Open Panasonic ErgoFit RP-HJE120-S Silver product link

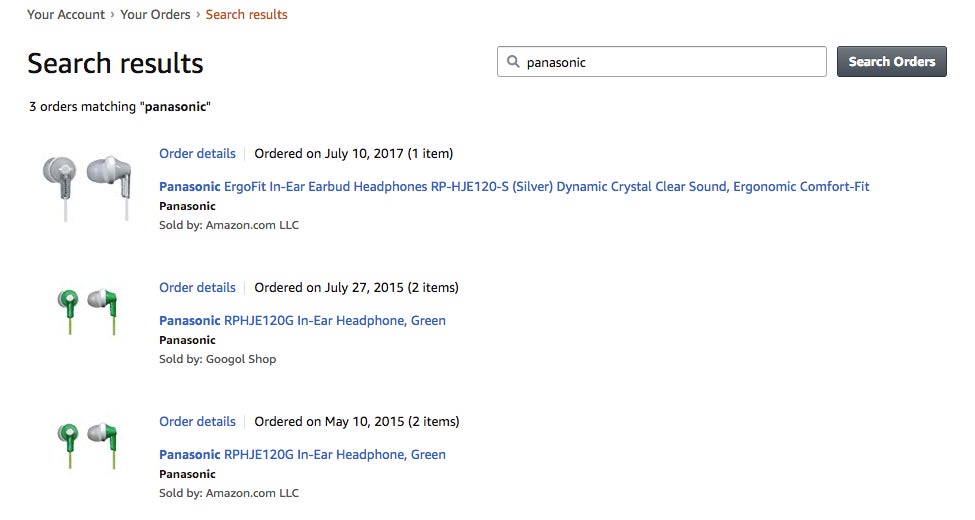tap(514, 187)
